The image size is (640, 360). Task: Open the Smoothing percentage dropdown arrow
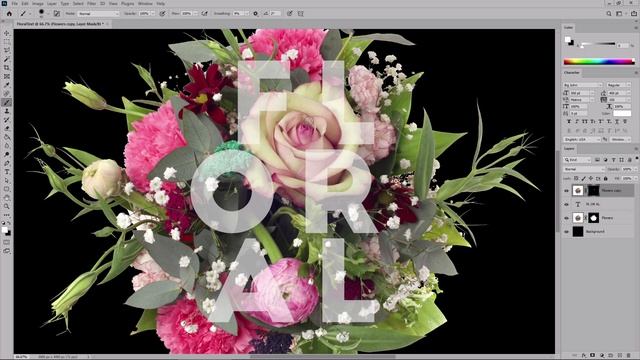246,13
